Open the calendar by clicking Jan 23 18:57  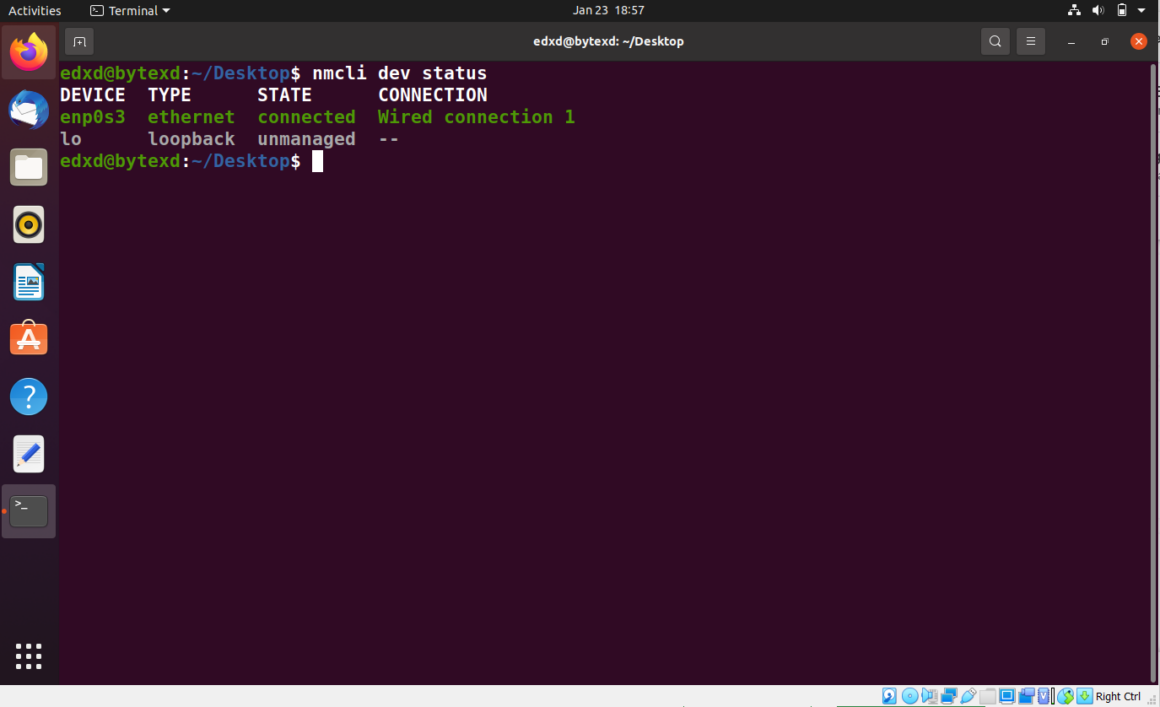[x=608, y=10]
